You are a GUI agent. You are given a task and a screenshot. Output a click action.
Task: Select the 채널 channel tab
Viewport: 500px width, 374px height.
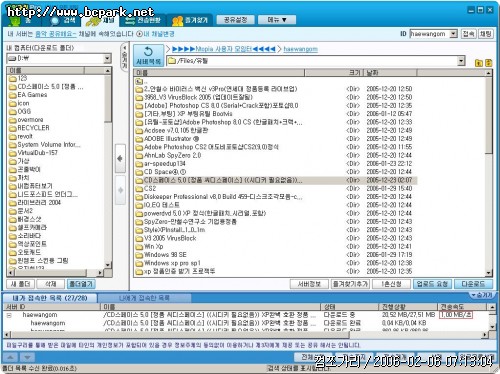tap(101, 20)
